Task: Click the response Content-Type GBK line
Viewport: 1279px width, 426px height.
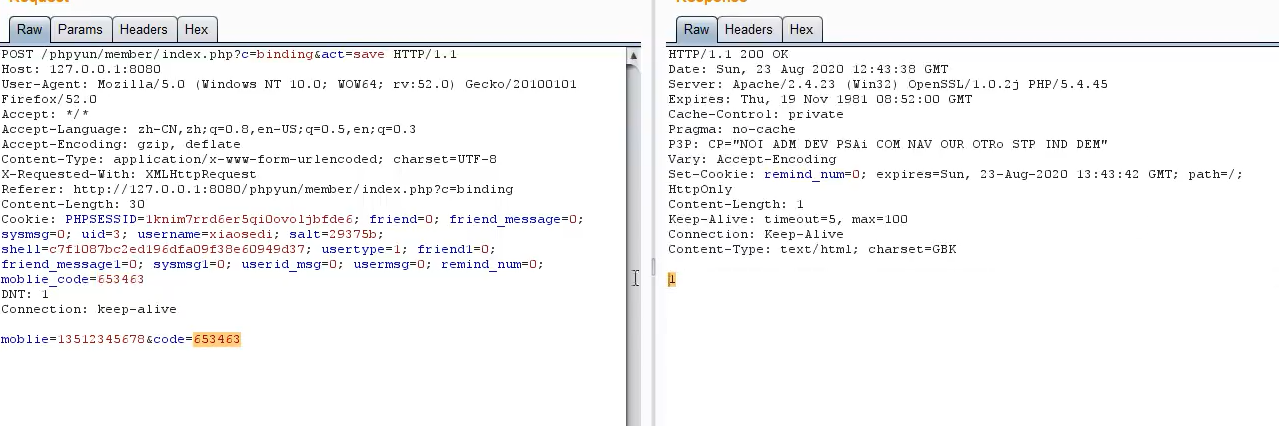Action: click(812, 249)
